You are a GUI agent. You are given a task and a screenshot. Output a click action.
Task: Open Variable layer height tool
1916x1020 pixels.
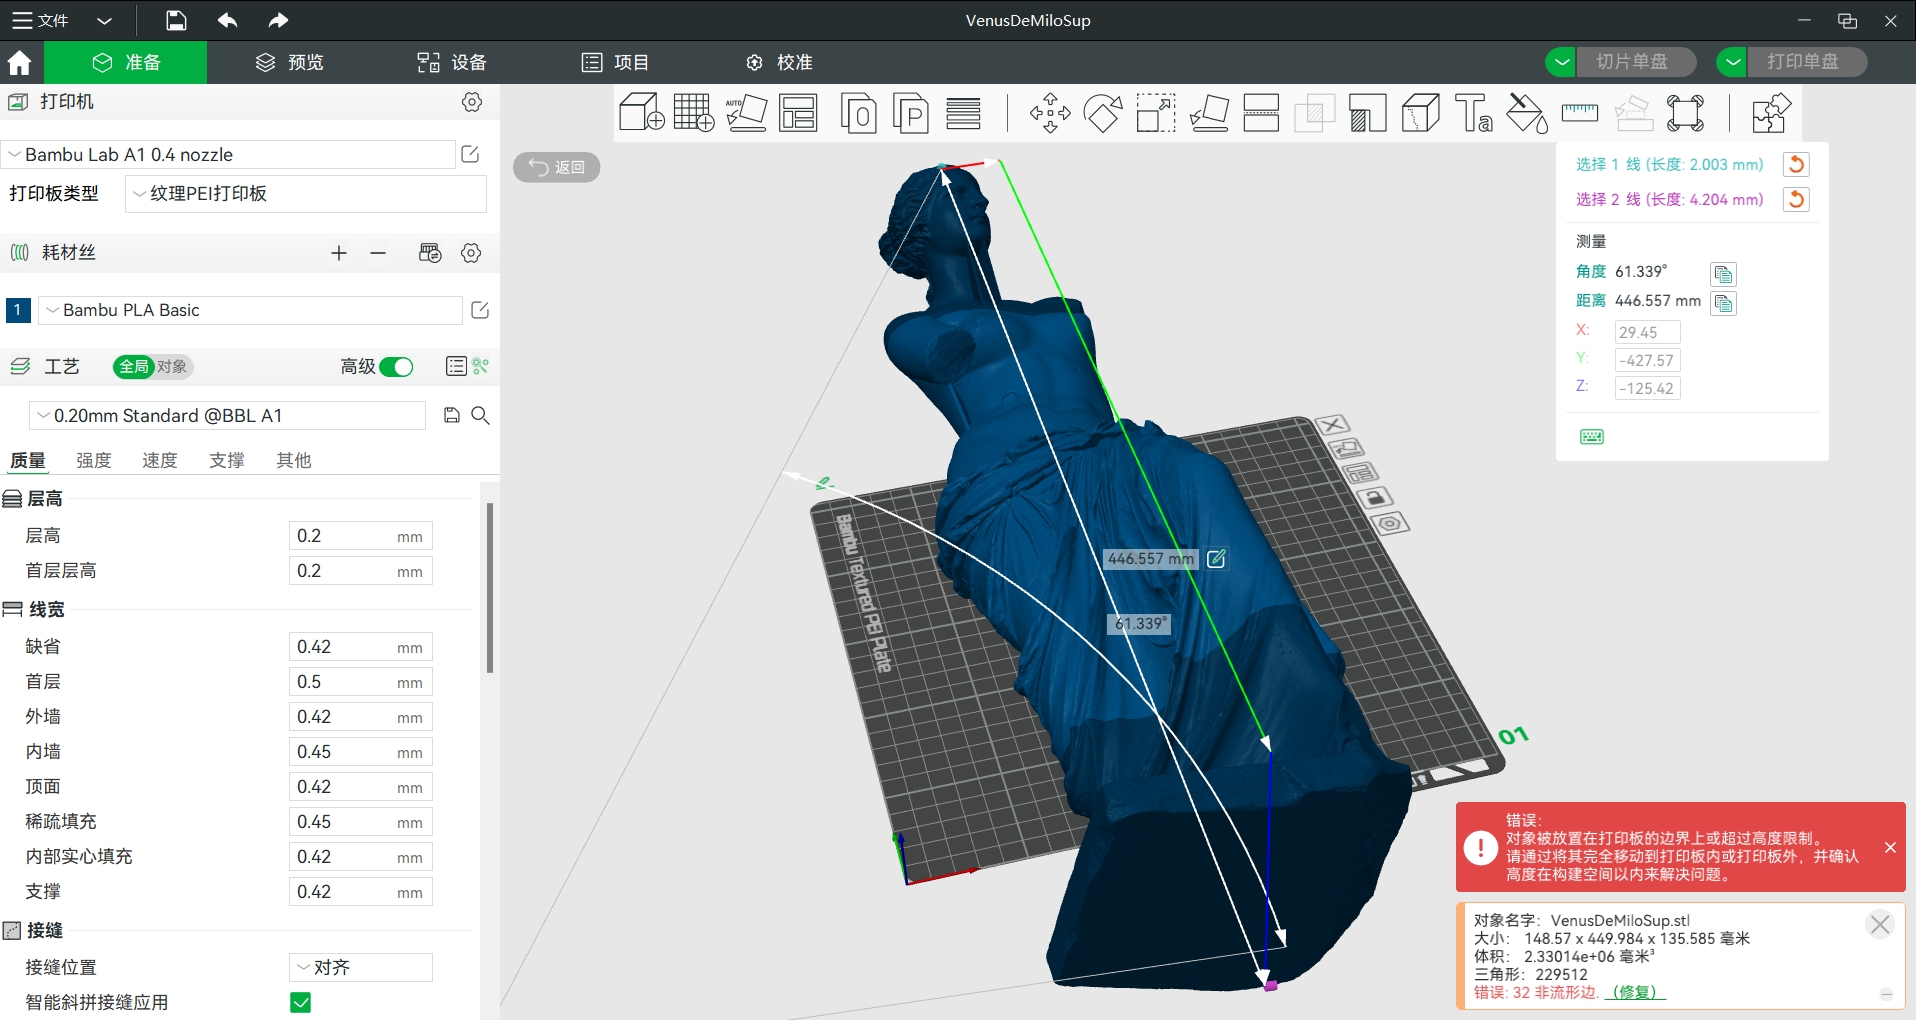tap(964, 112)
